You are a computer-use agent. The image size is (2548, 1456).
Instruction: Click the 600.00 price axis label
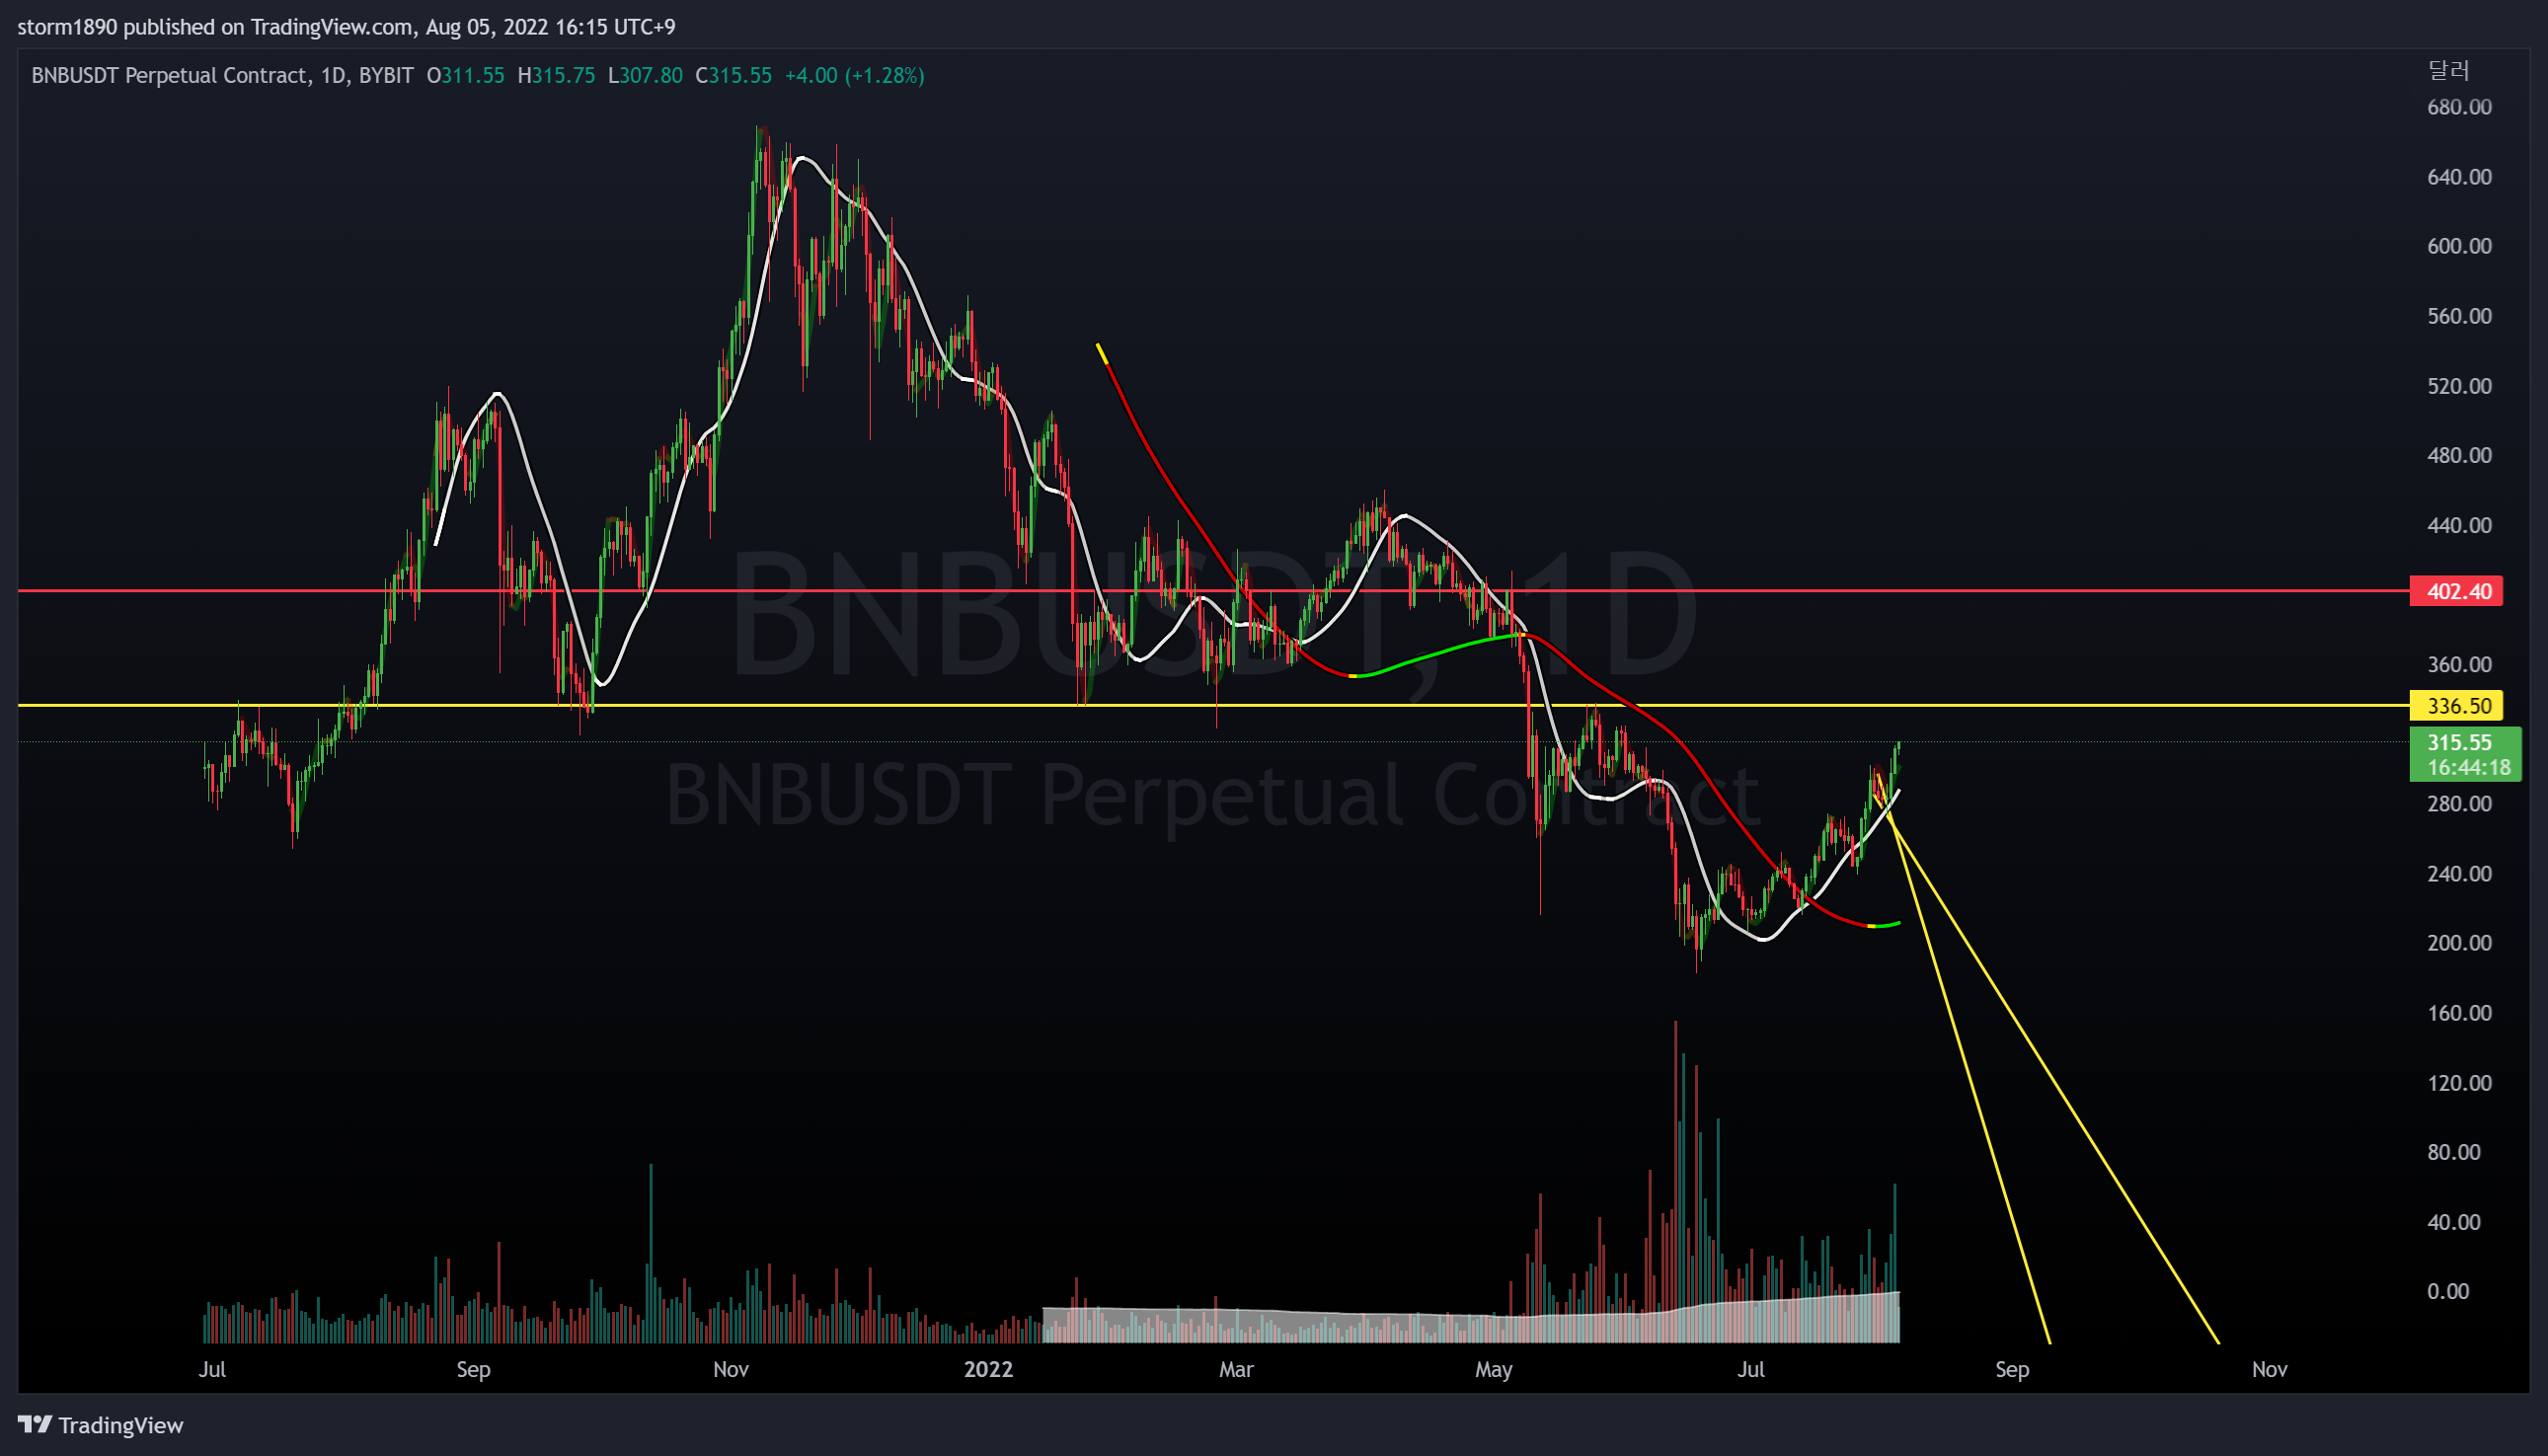pyautogui.click(x=2459, y=246)
